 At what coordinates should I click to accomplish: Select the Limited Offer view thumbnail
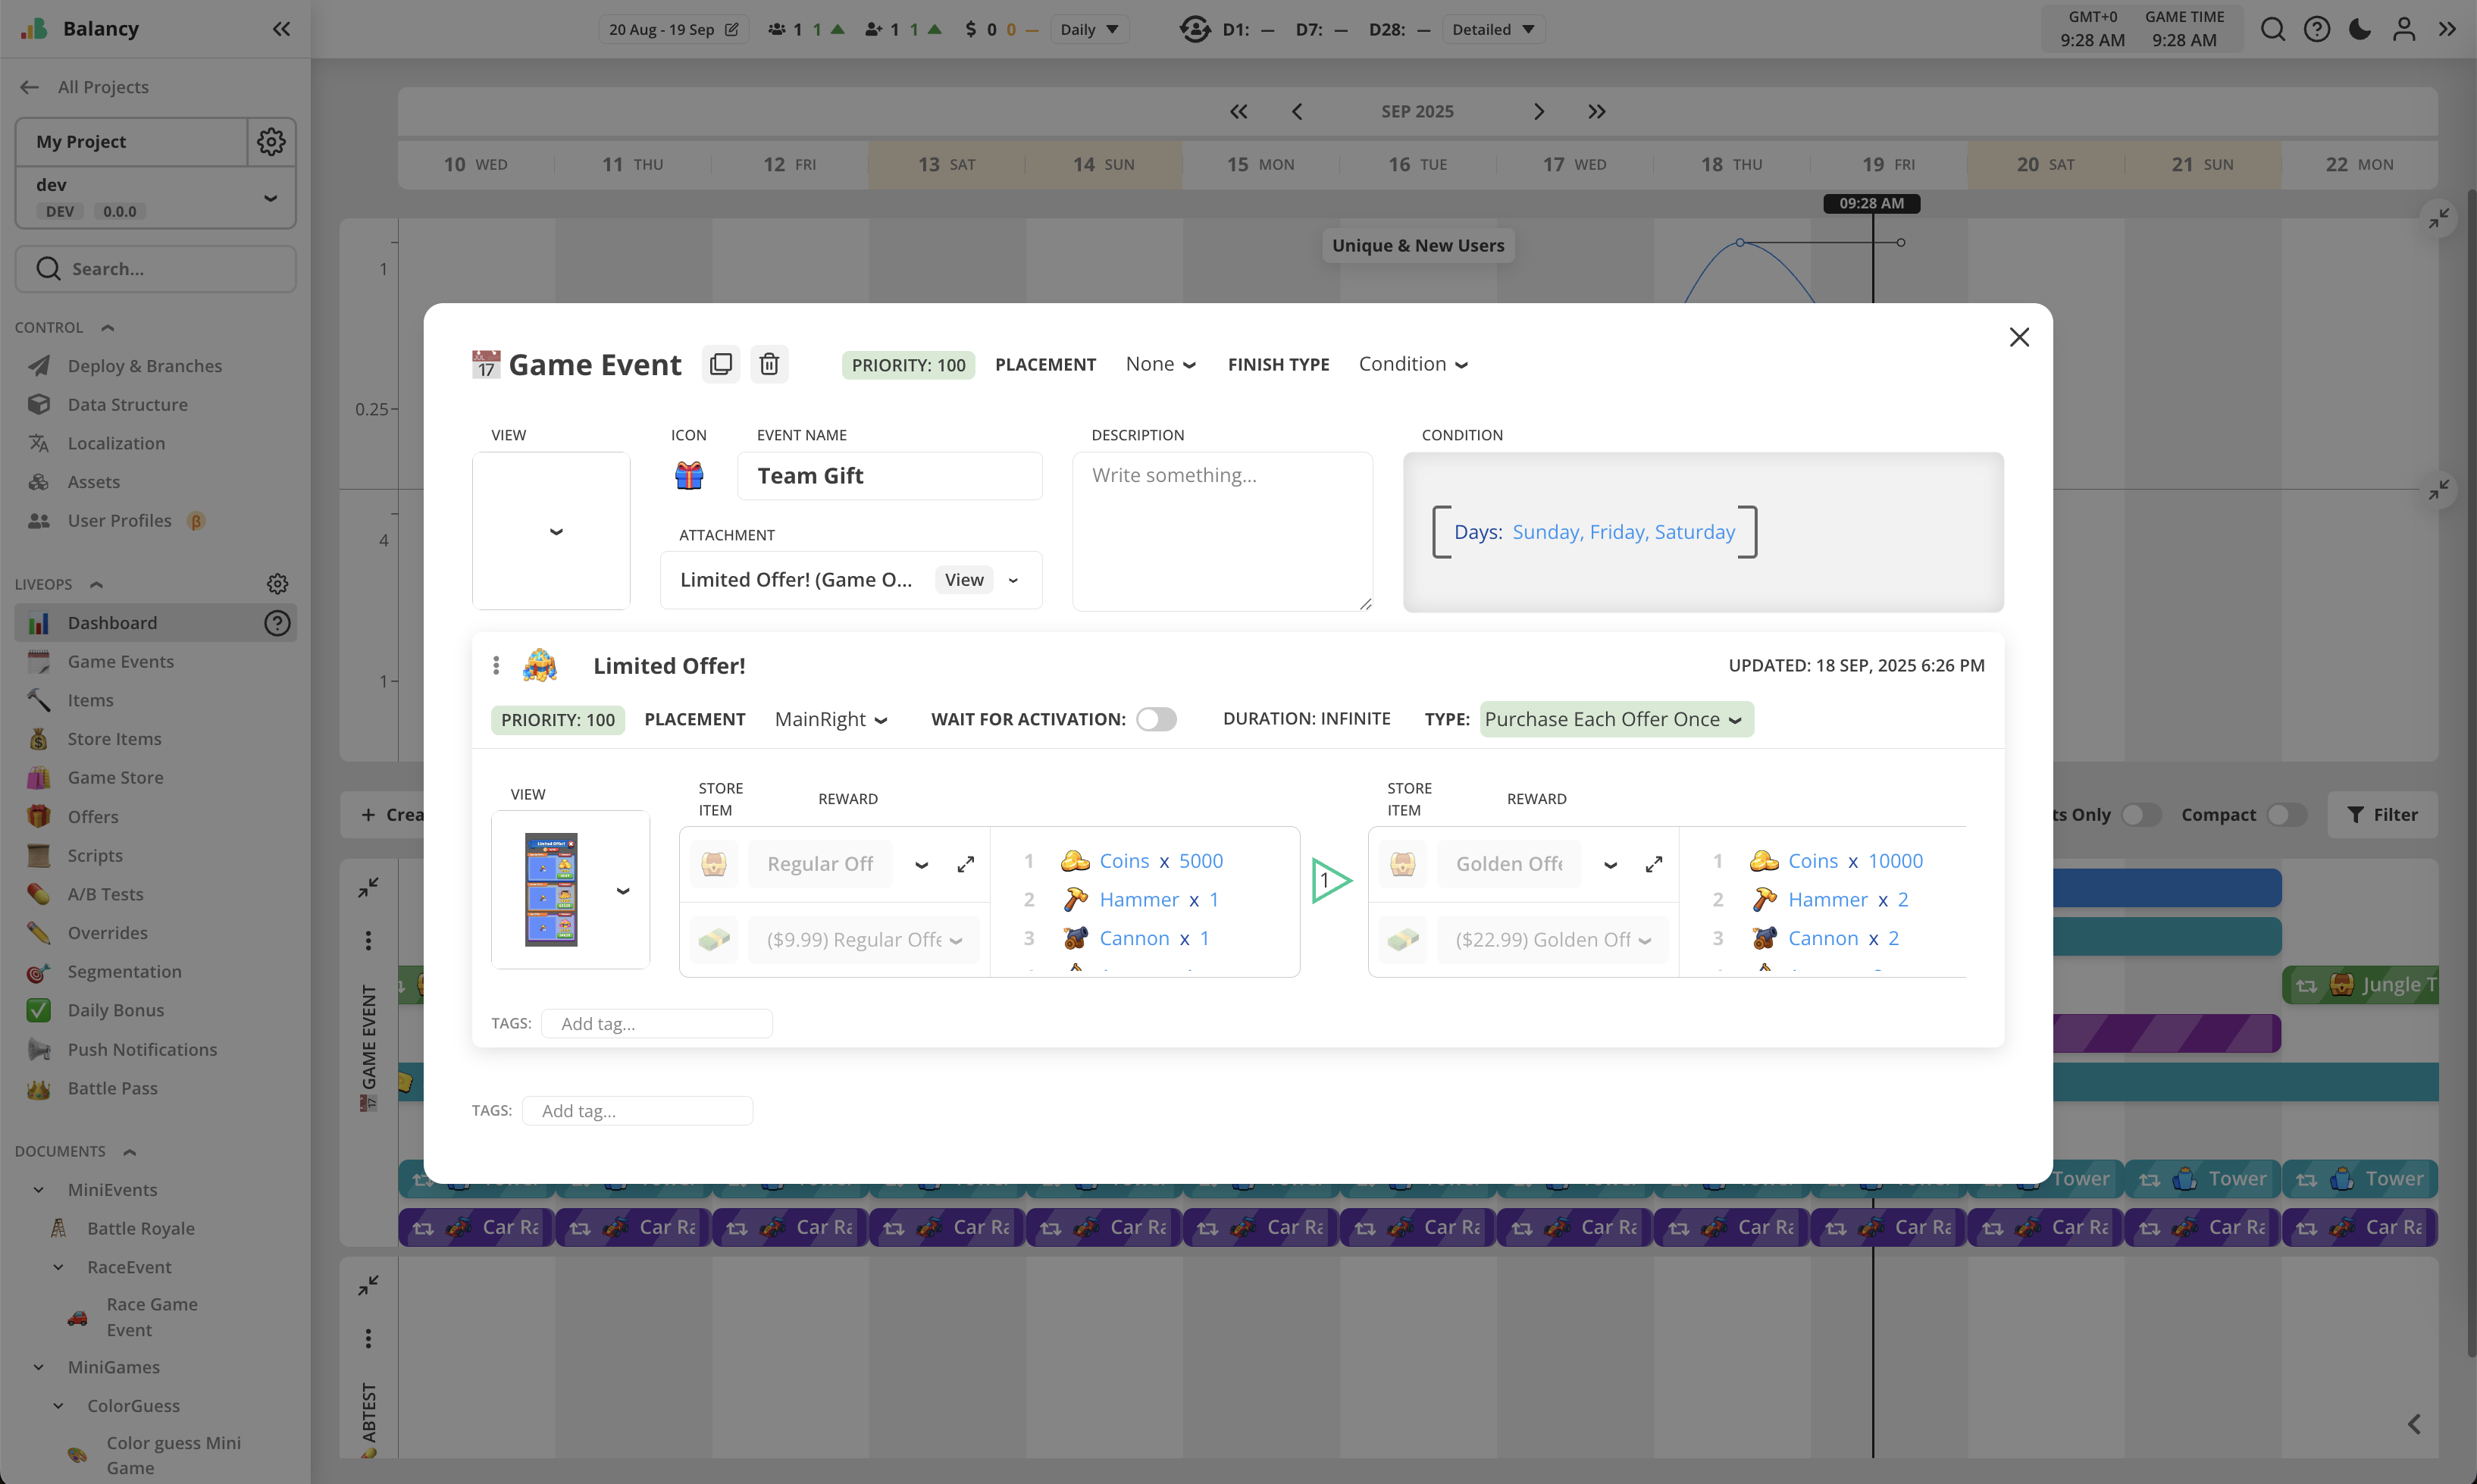click(x=551, y=889)
